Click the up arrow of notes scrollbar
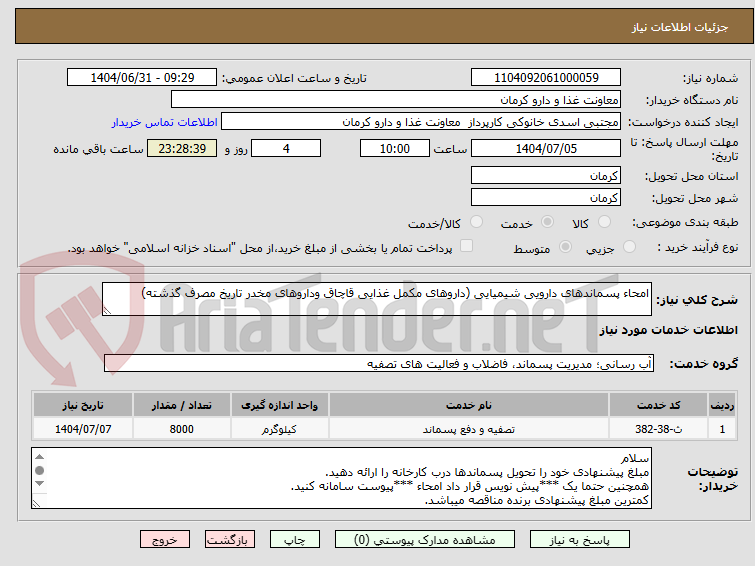 point(39,457)
